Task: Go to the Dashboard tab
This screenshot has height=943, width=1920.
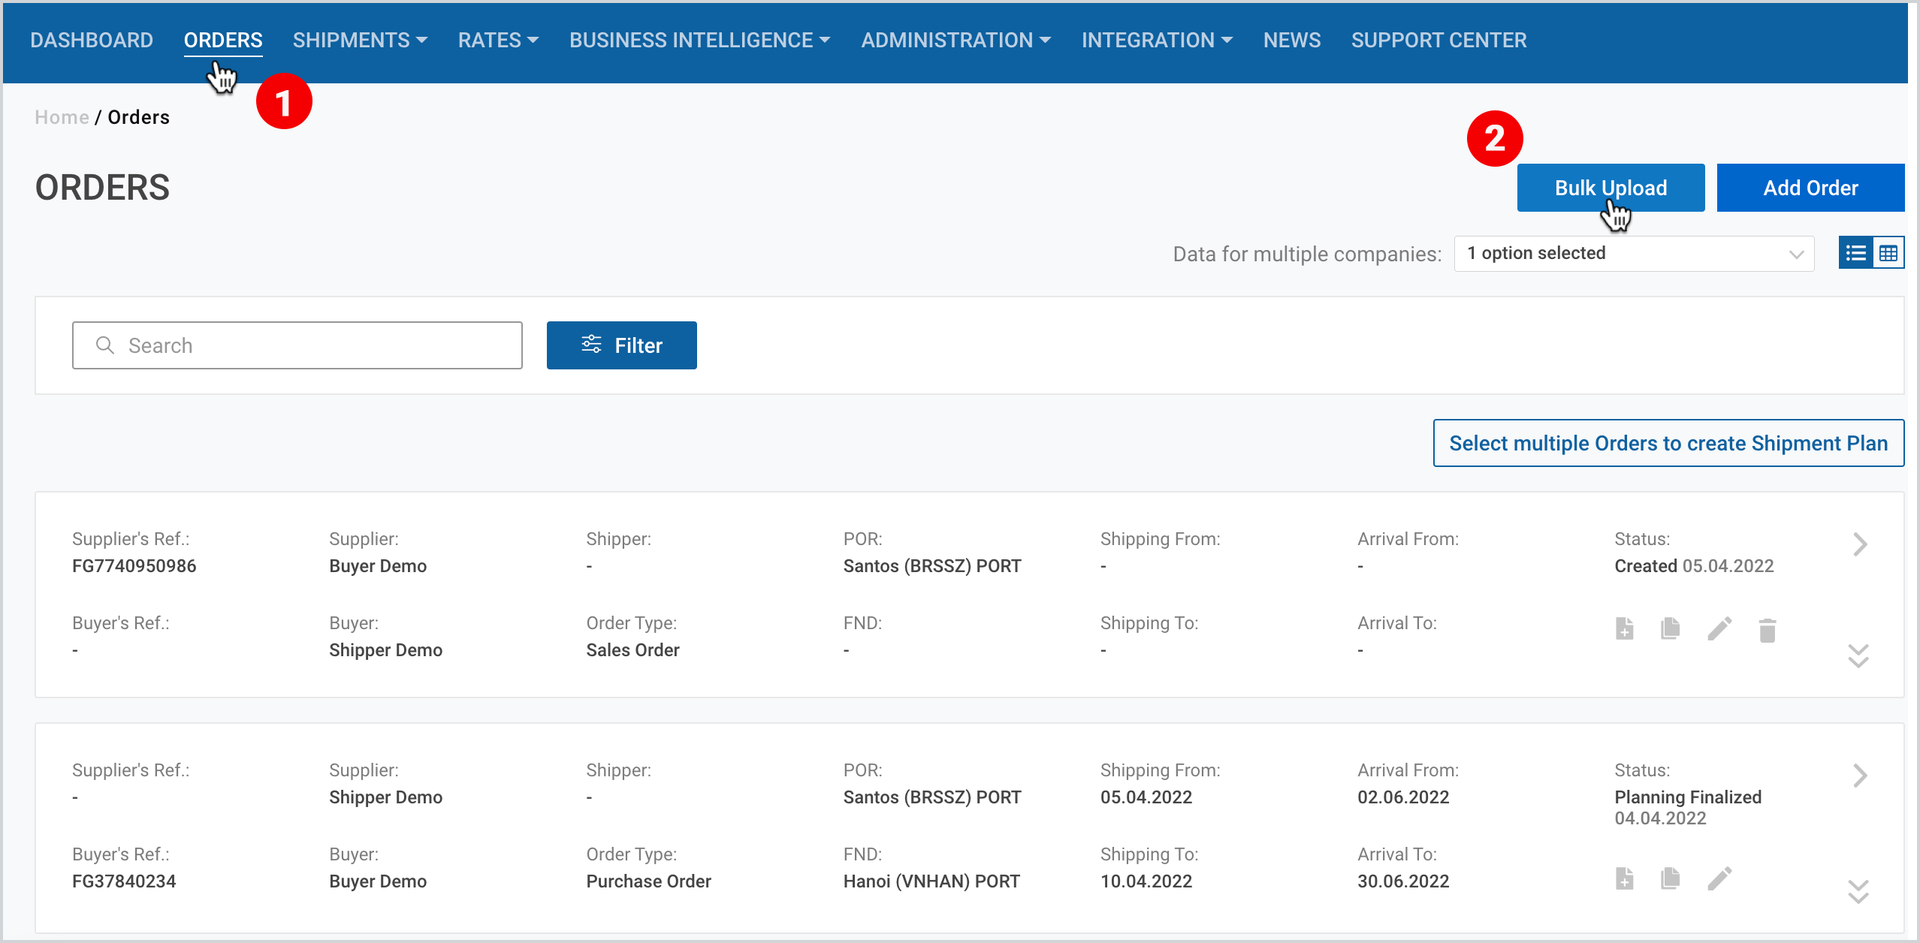Action: coord(92,41)
